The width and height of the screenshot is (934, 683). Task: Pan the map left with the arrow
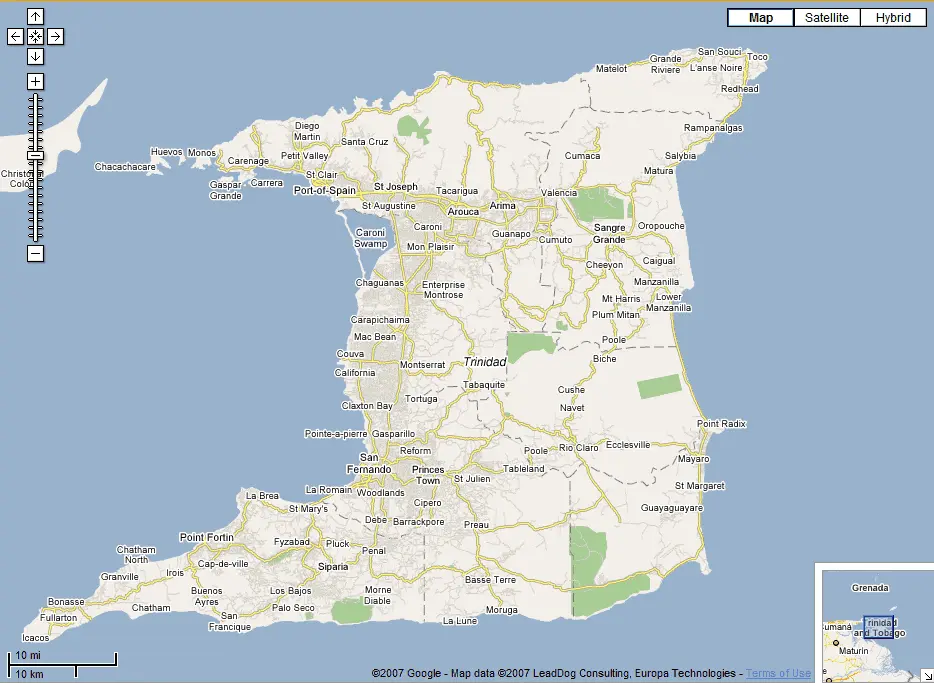click(16, 36)
